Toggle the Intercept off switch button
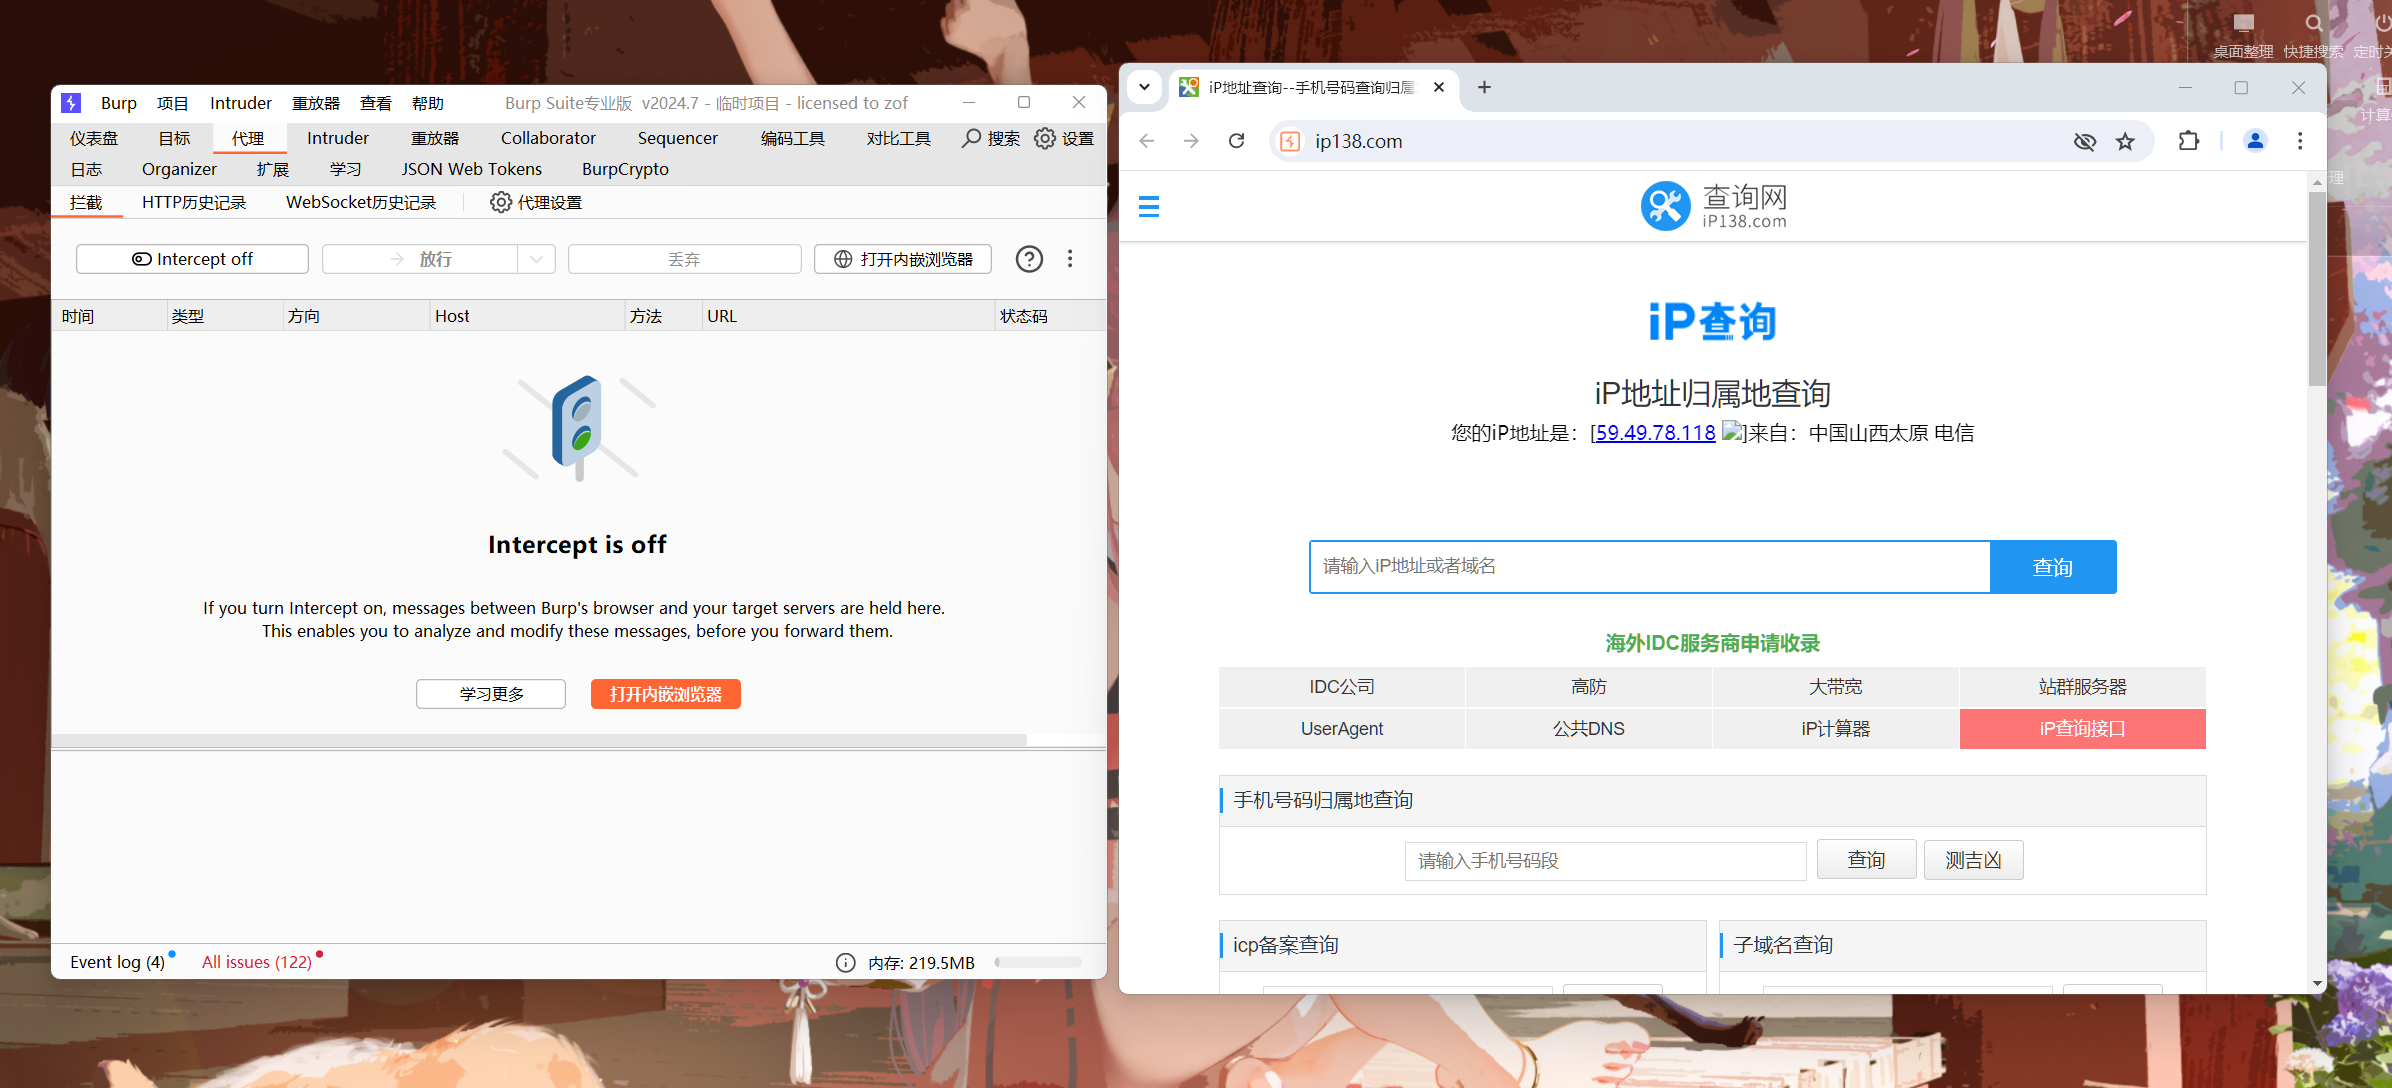2392x1088 pixels. coord(192,259)
